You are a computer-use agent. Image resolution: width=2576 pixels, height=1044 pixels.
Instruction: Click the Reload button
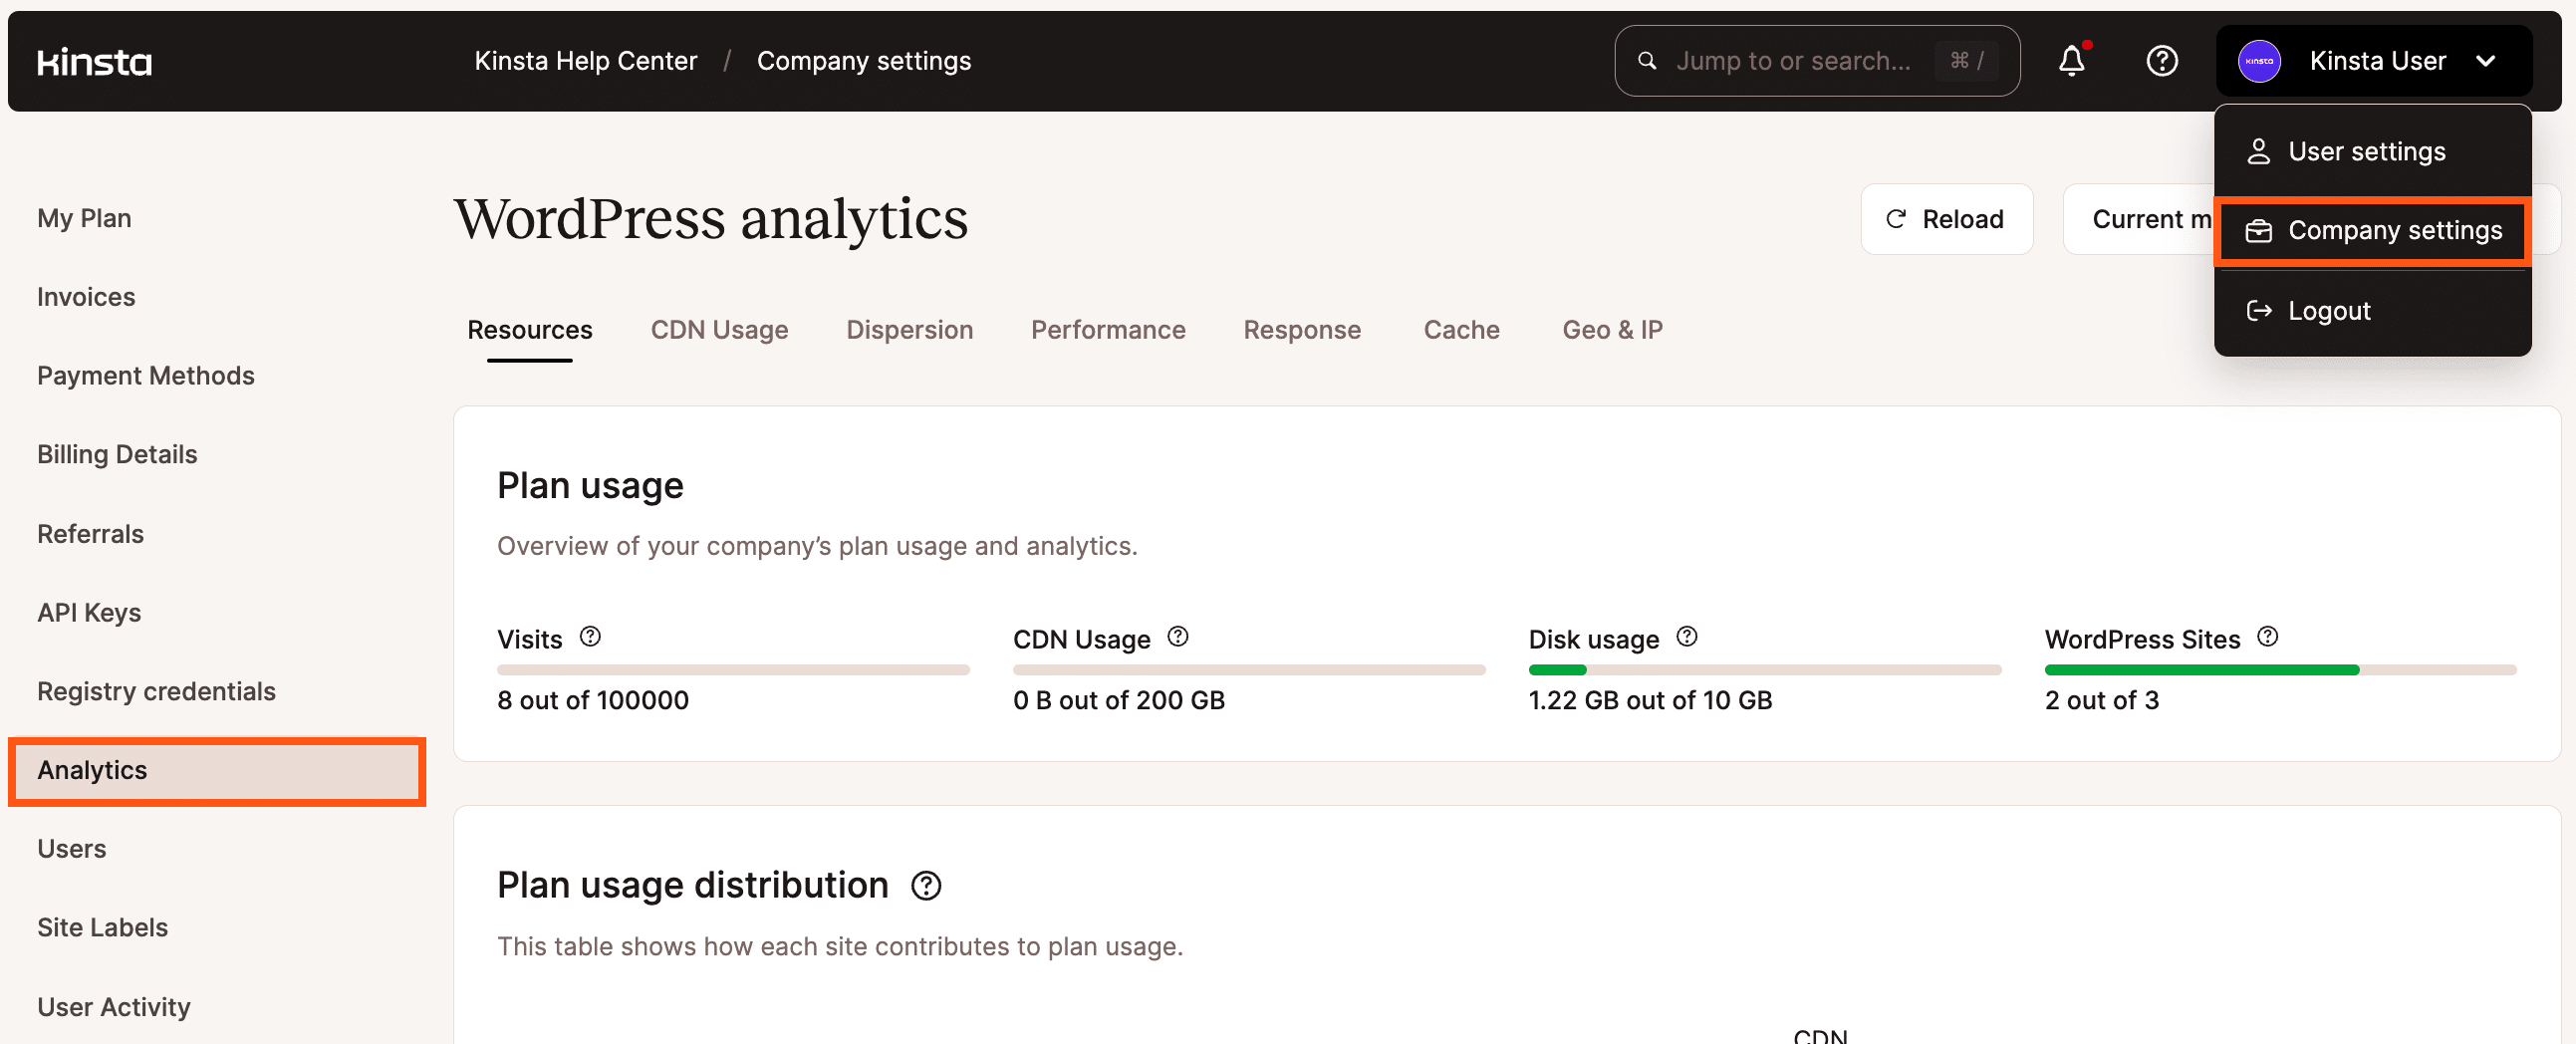1946,219
